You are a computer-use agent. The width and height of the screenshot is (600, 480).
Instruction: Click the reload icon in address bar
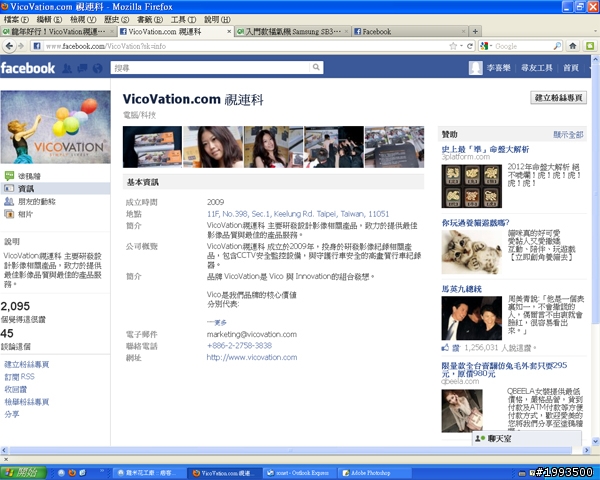click(x=470, y=46)
